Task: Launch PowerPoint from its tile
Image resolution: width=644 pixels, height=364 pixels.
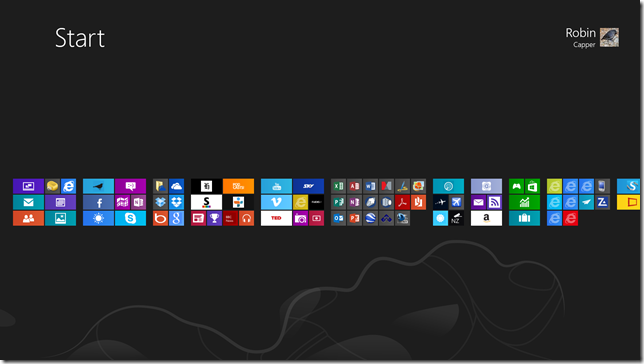Action: coord(354,218)
